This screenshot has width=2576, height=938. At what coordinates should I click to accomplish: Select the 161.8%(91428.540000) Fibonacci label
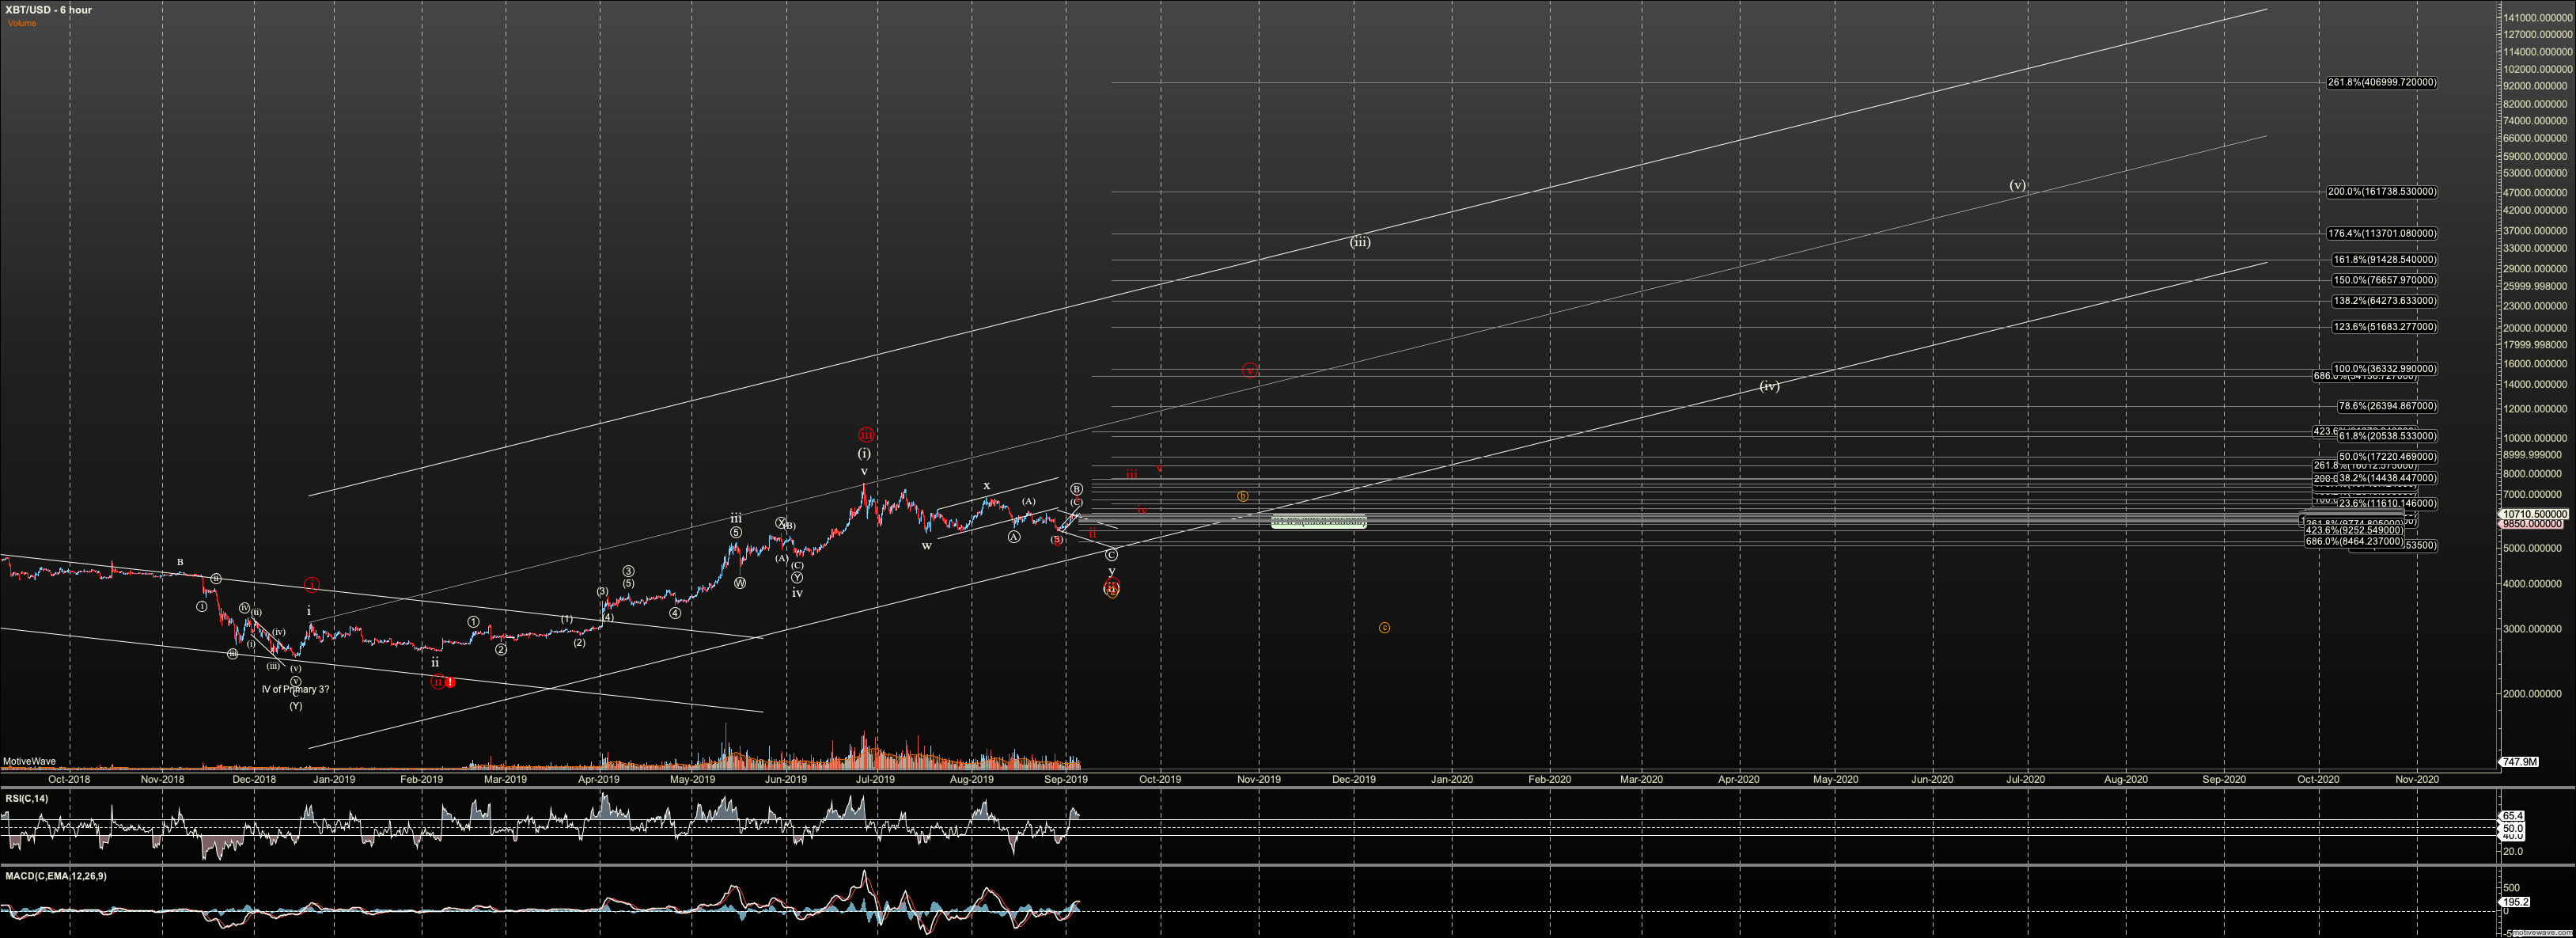click(x=2384, y=260)
